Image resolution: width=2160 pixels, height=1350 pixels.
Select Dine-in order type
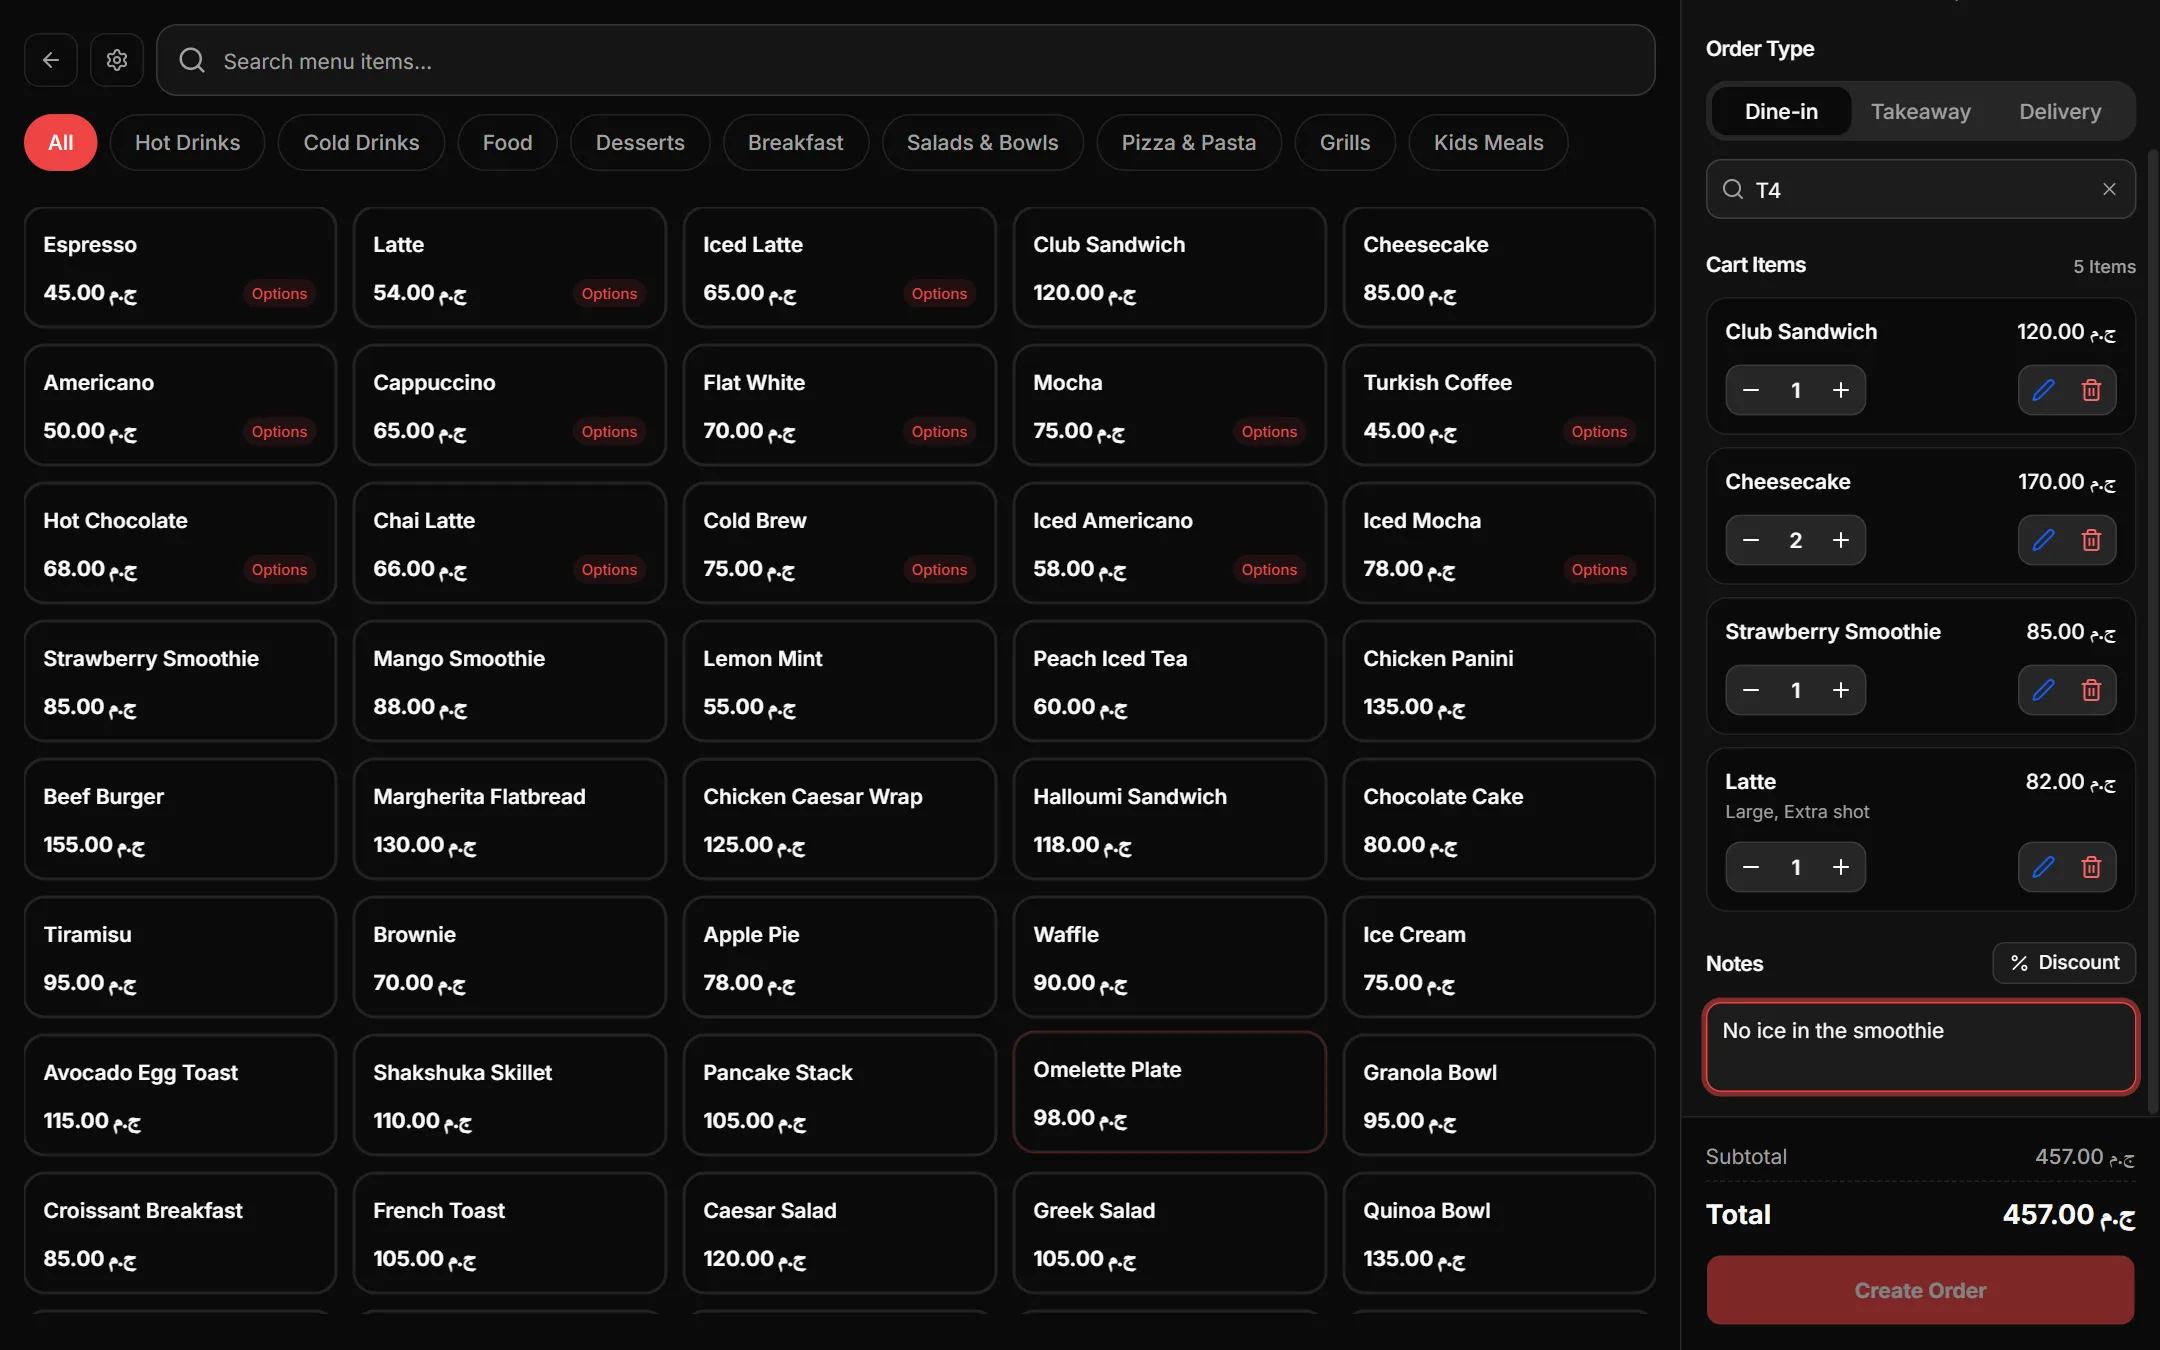point(1781,111)
